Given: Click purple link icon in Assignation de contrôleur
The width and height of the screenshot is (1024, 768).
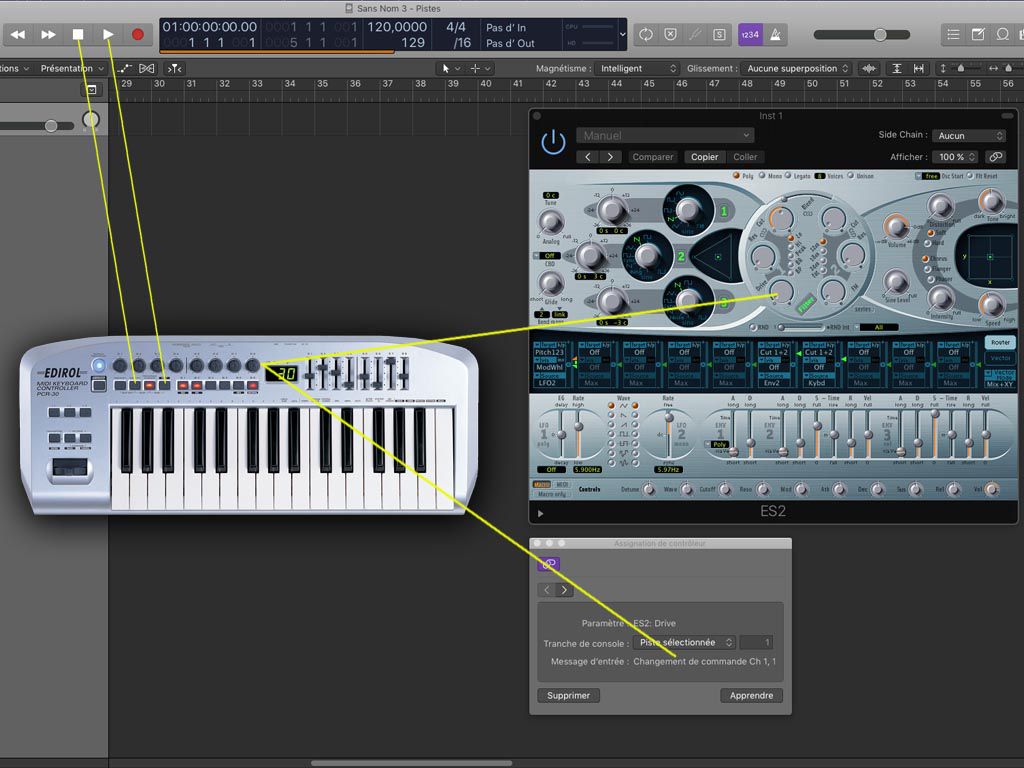Looking at the screenshot, I should tap(549, 564).
